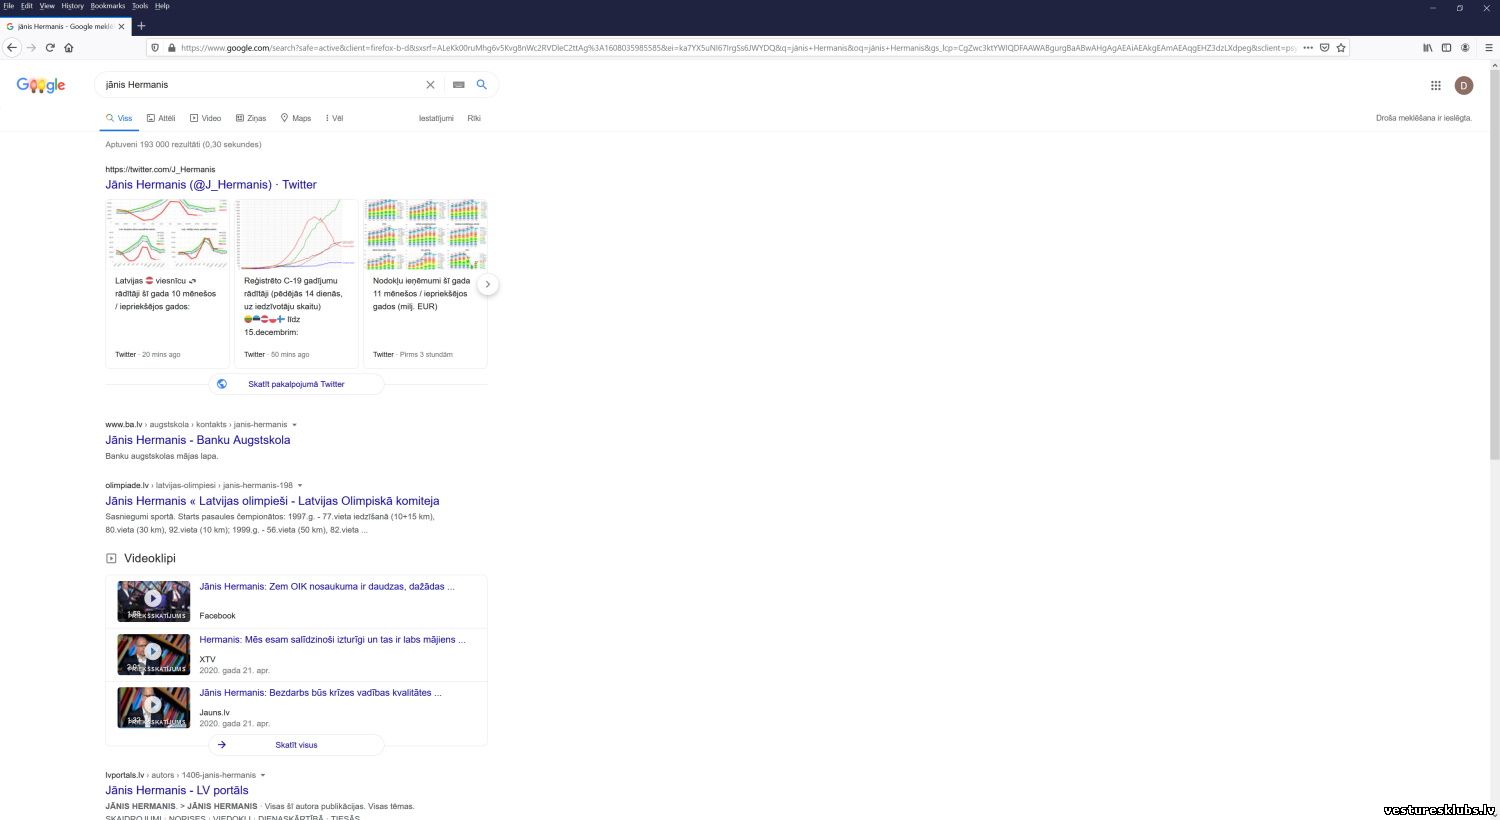The image size is (1500, 820).
Task: Switch to the Attēli images tab
Action: [x=161, y=118]
